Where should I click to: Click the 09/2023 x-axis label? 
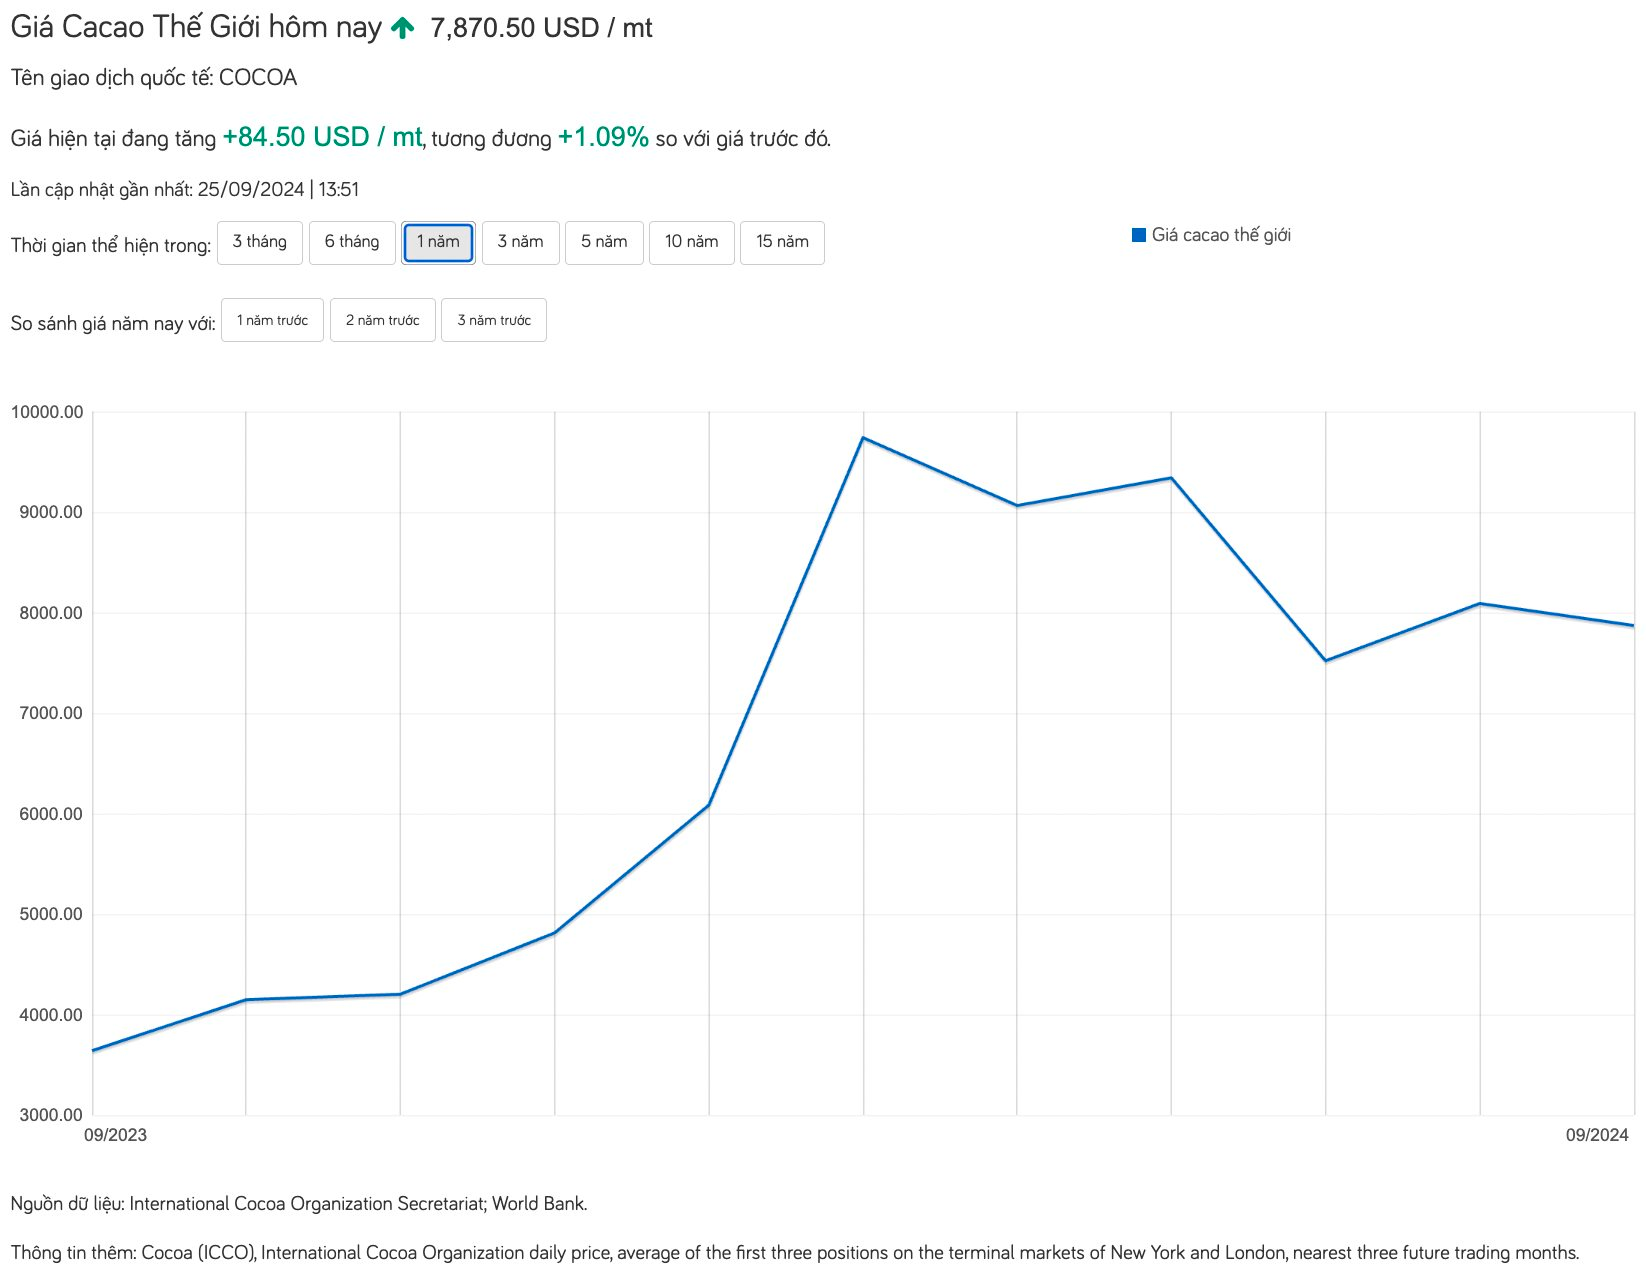point(115,1135)
